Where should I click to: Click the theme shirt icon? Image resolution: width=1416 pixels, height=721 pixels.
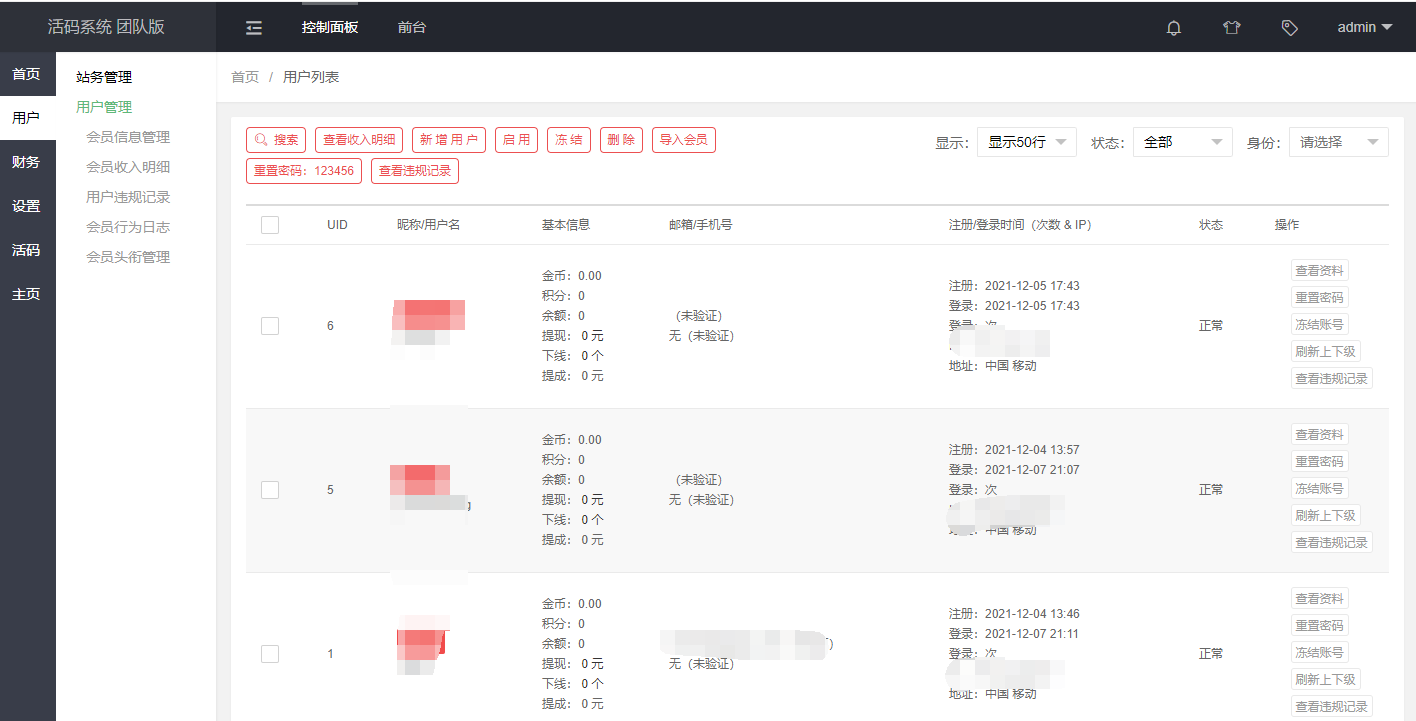click(1231, 28)
